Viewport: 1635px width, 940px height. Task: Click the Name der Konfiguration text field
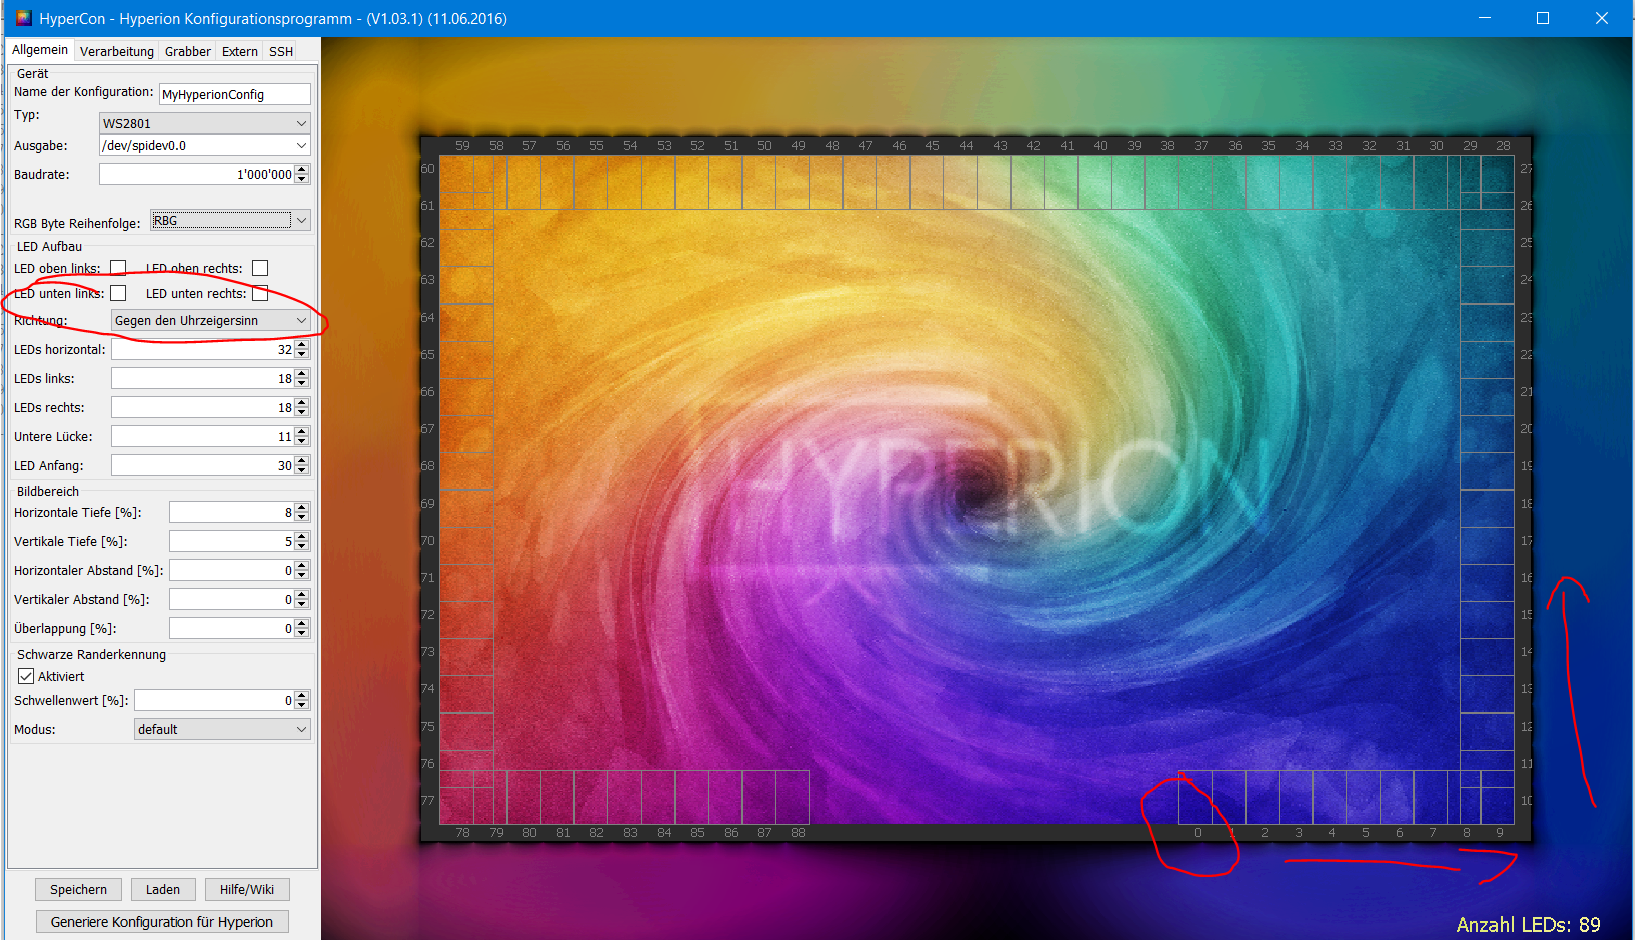coord(234,94)
